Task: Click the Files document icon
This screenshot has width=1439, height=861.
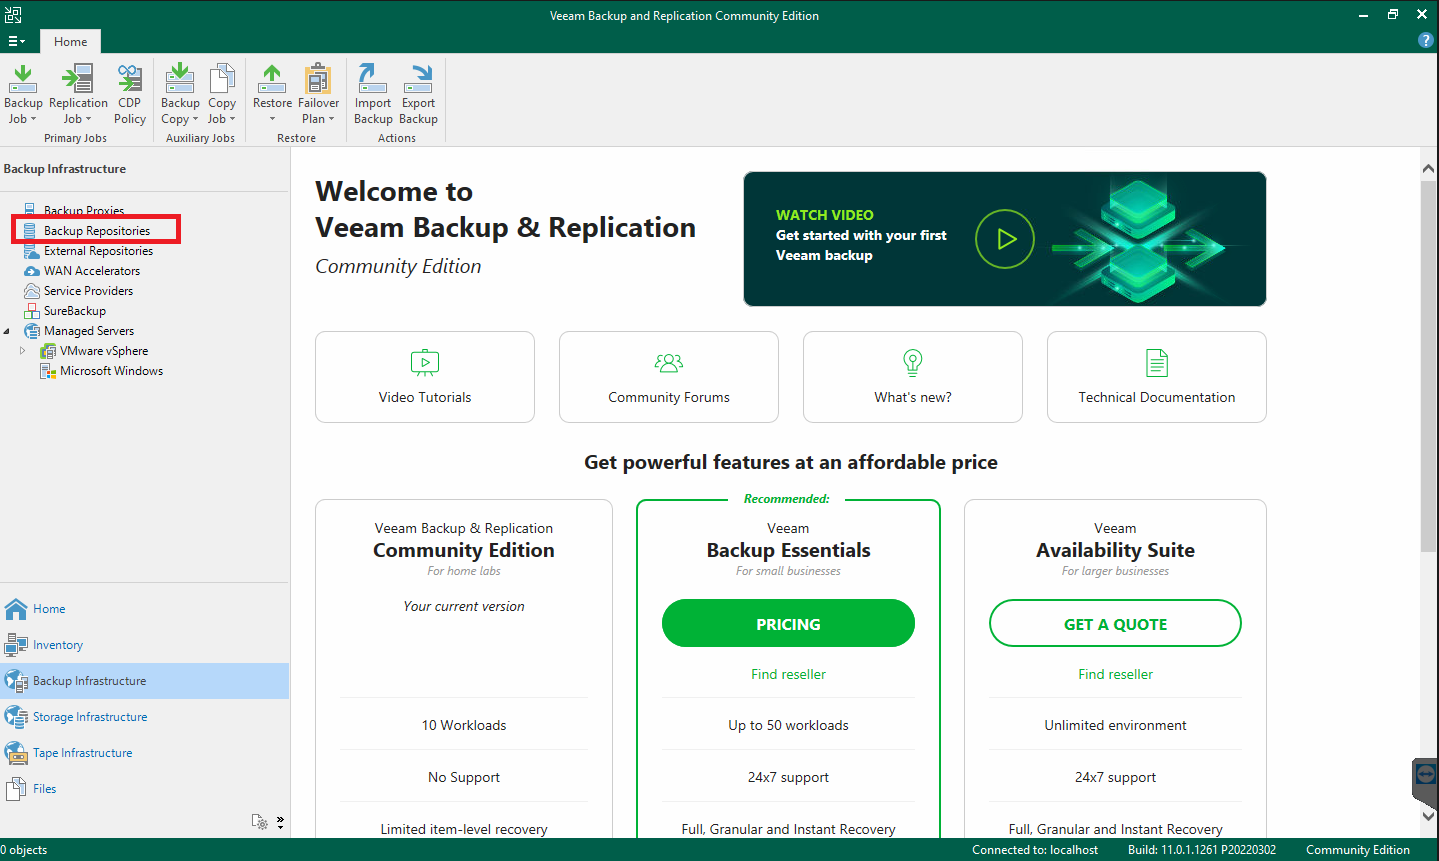Action: pyautogui.click(x=16, y=789)
